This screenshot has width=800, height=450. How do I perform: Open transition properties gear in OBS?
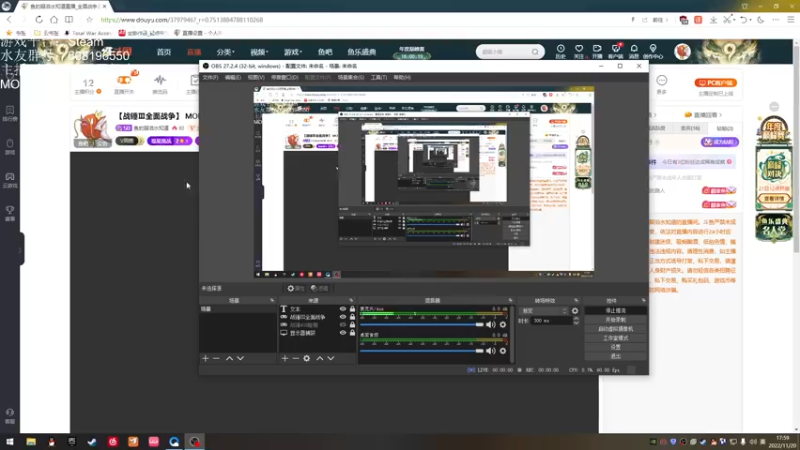[575, 311]
